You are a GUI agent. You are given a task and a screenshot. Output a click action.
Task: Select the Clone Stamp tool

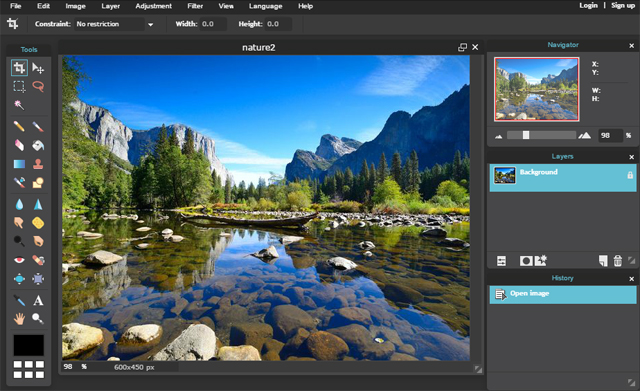[38, 164]
